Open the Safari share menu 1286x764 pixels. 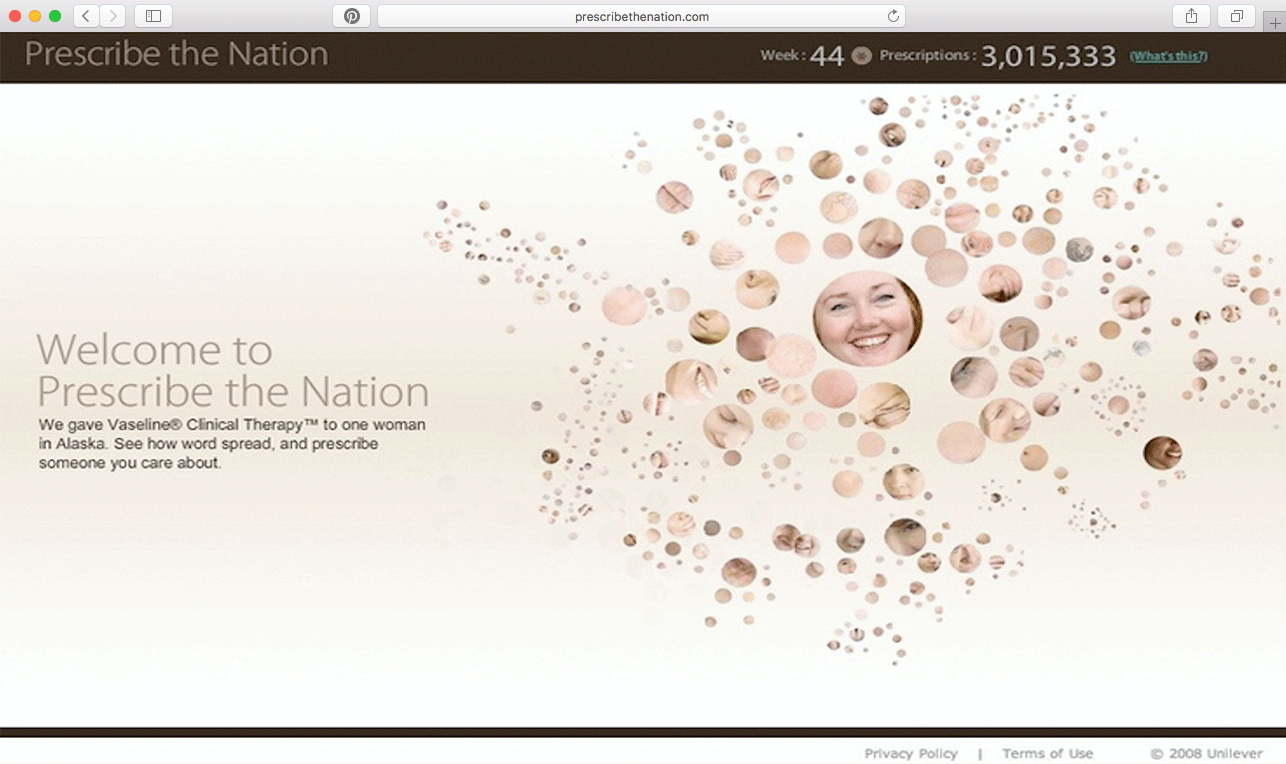click(1191, 16)
